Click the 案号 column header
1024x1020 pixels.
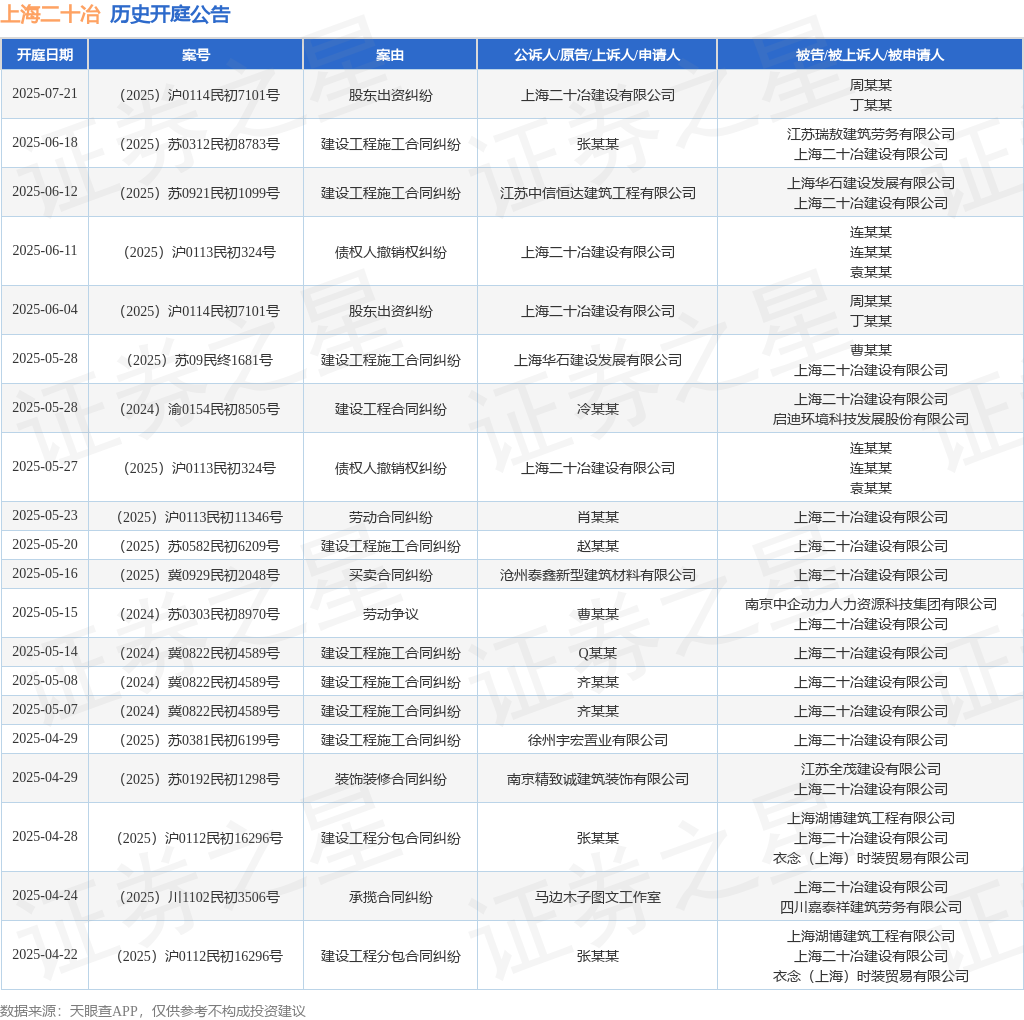pos(195,55)
